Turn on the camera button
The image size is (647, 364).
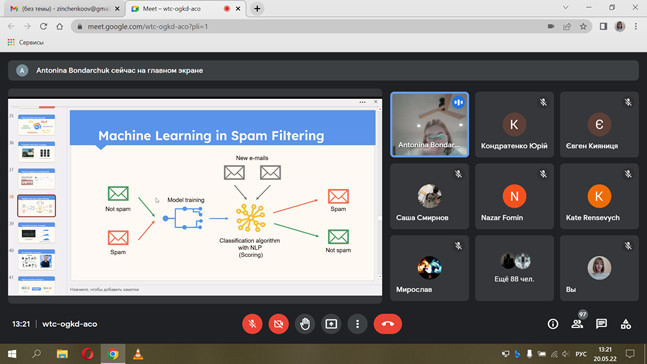click(279, 324)
